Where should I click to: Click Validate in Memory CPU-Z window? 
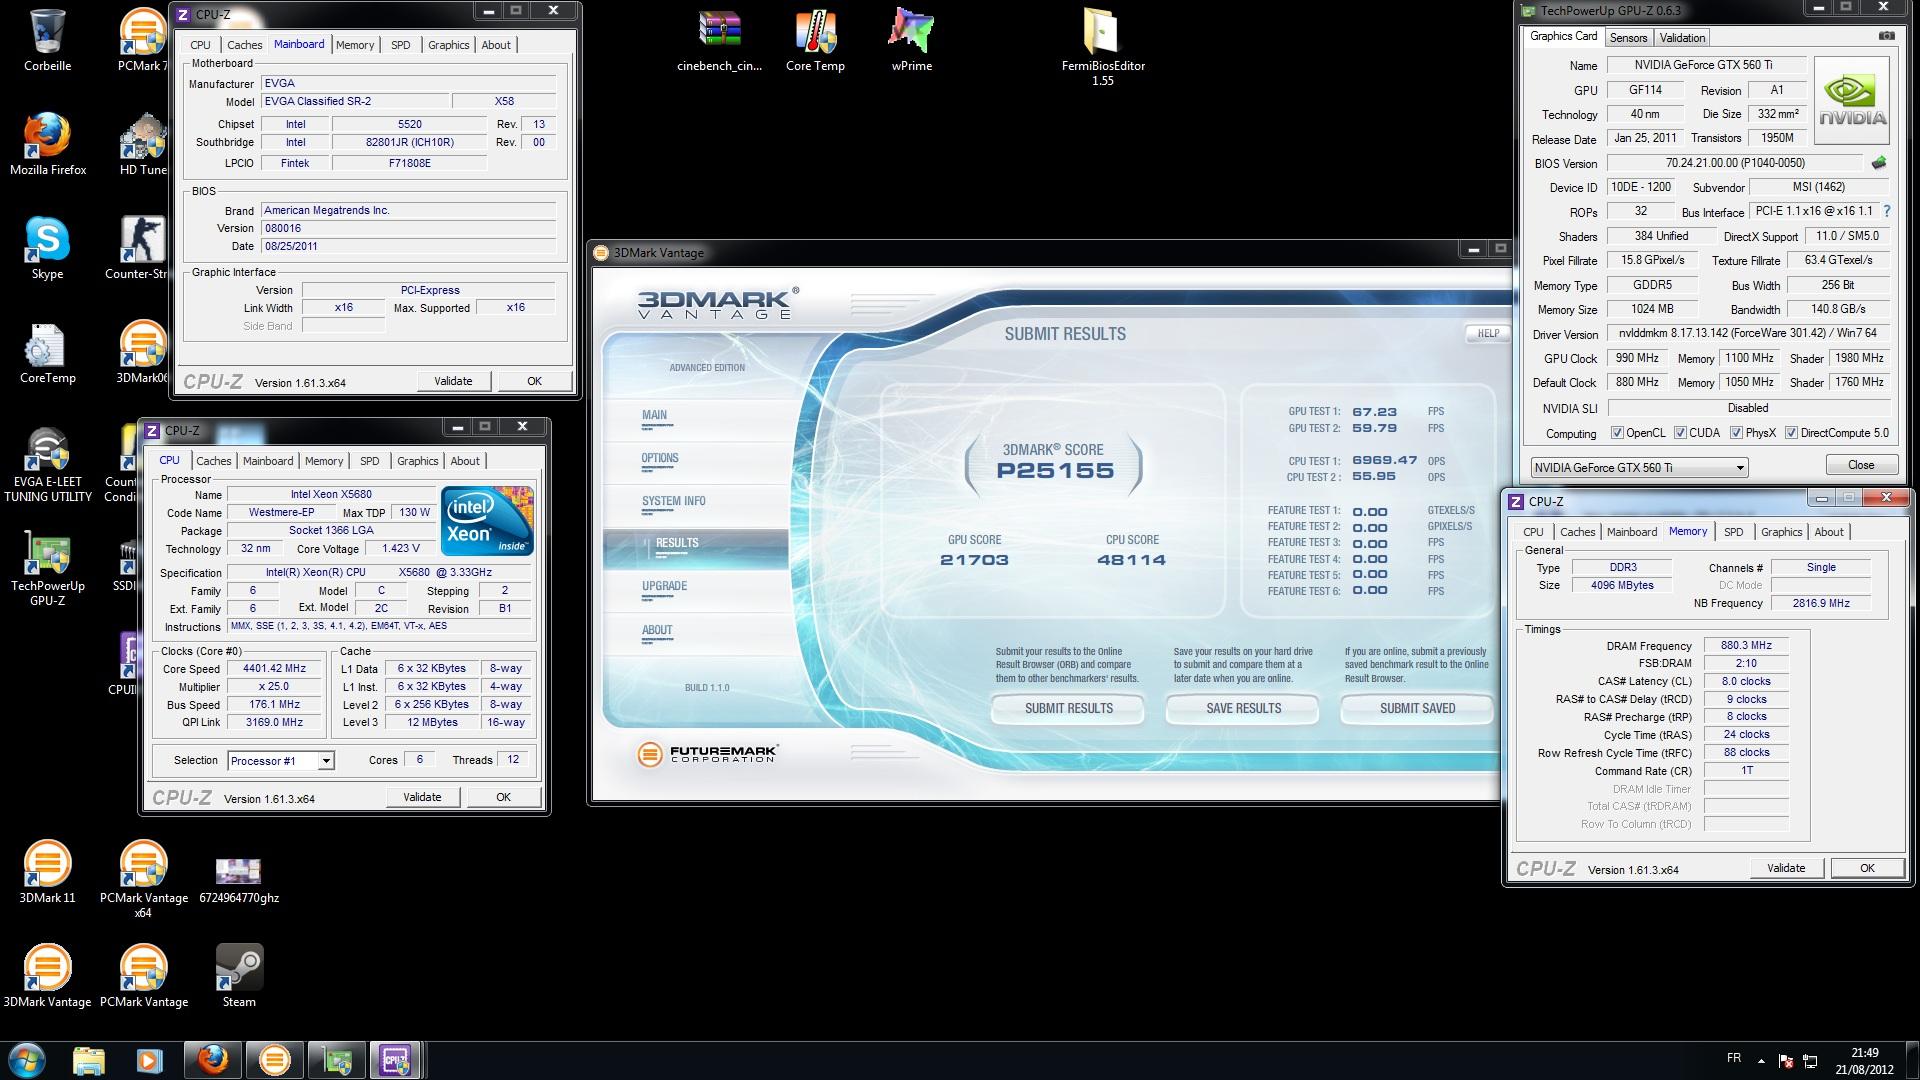(1786, 868)
